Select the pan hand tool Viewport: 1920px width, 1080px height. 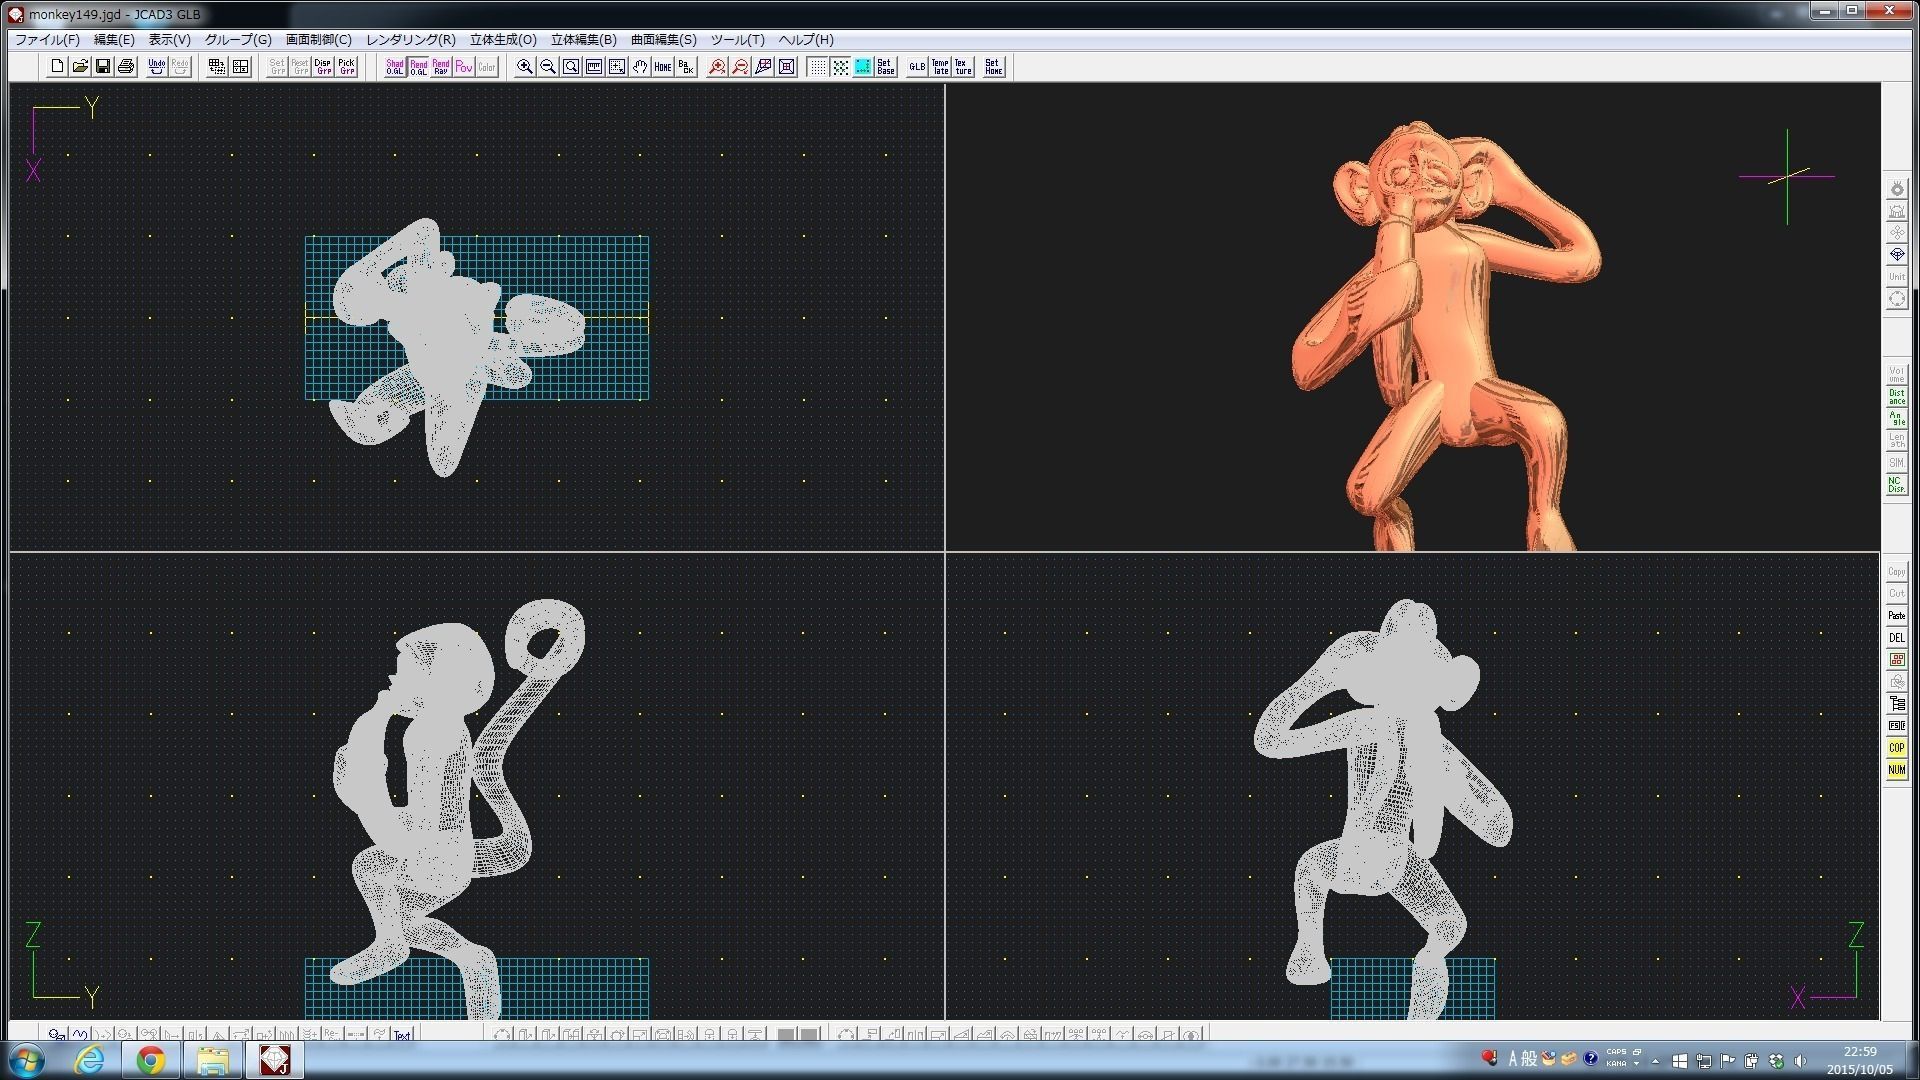tap(640, 67)
